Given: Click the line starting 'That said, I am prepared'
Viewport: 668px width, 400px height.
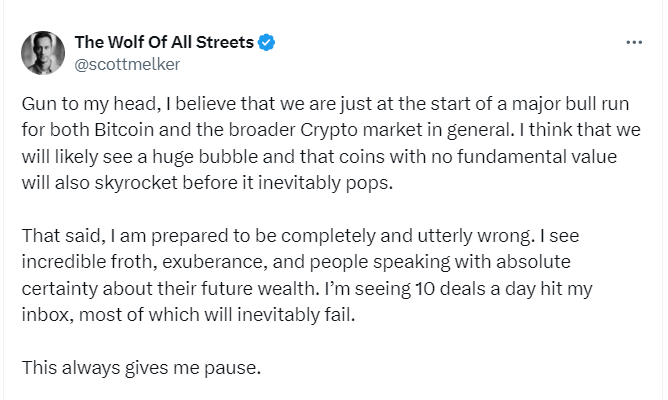Looking at the screenshot, I should (x=300, y=236).
